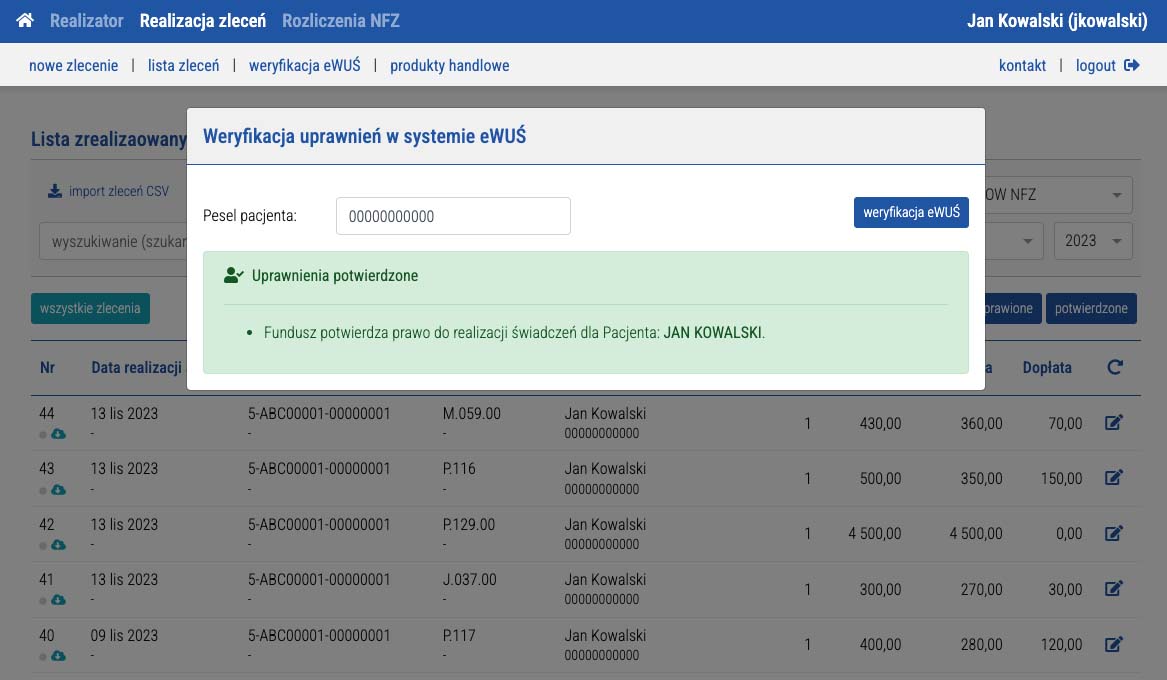
Task: Click the Pesel pacjenta input field
Action: [x=453, y=216]
